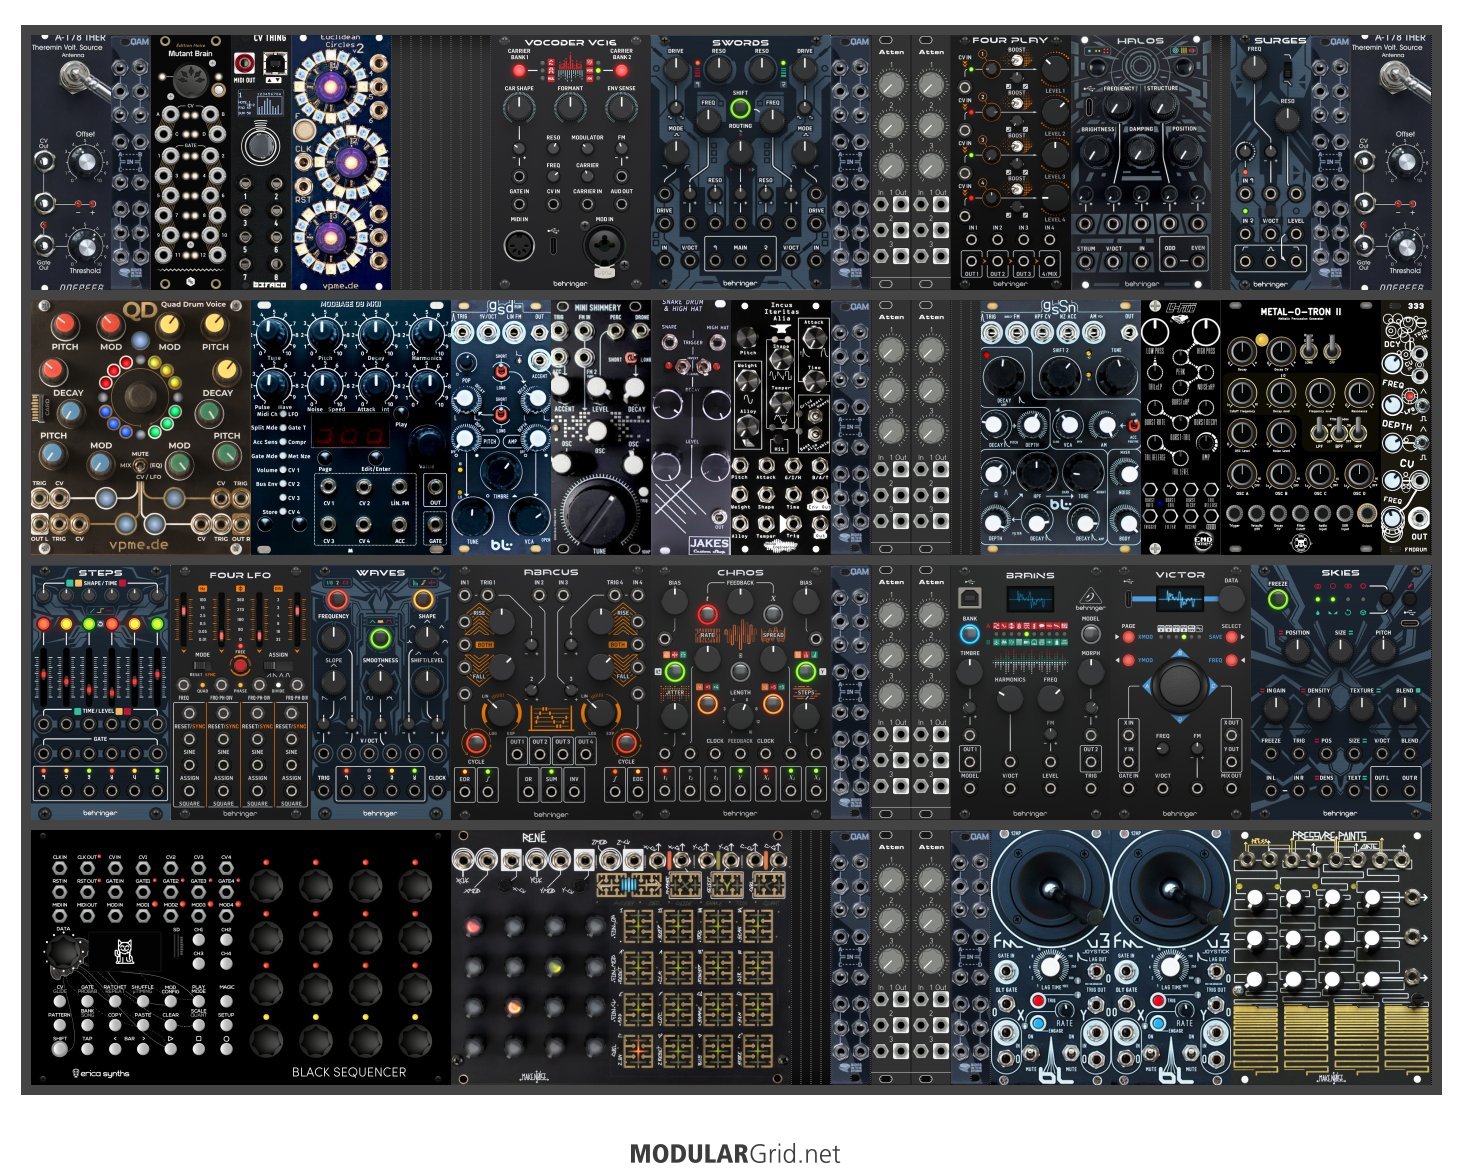Click the Car Shape knob on Vocoder VC16
Image resolution: width=1472 pixels, height=1175 pixels.
[519, 108]
